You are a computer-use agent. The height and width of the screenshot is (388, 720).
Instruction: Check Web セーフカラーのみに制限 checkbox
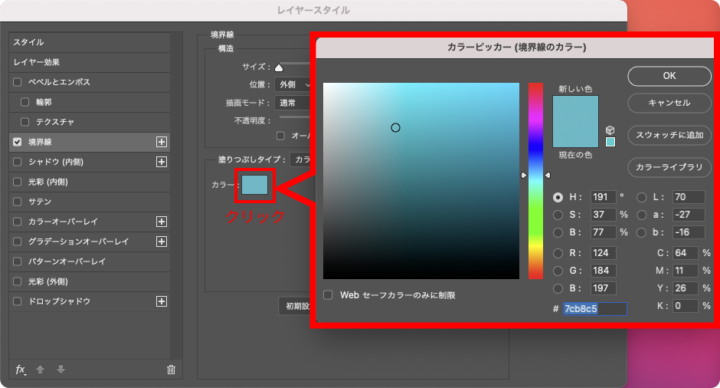[x=328, y=295]
